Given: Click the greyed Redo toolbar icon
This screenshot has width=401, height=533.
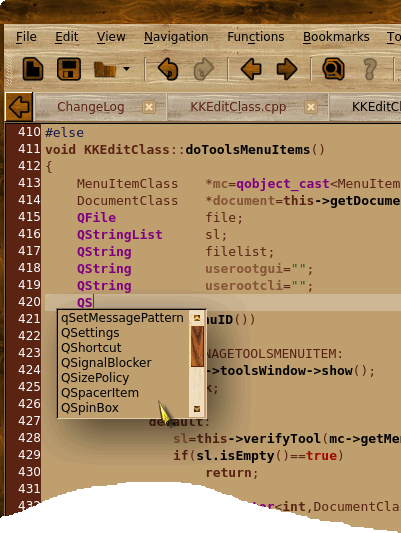Looking at the screenshot, I should point(204,69).
